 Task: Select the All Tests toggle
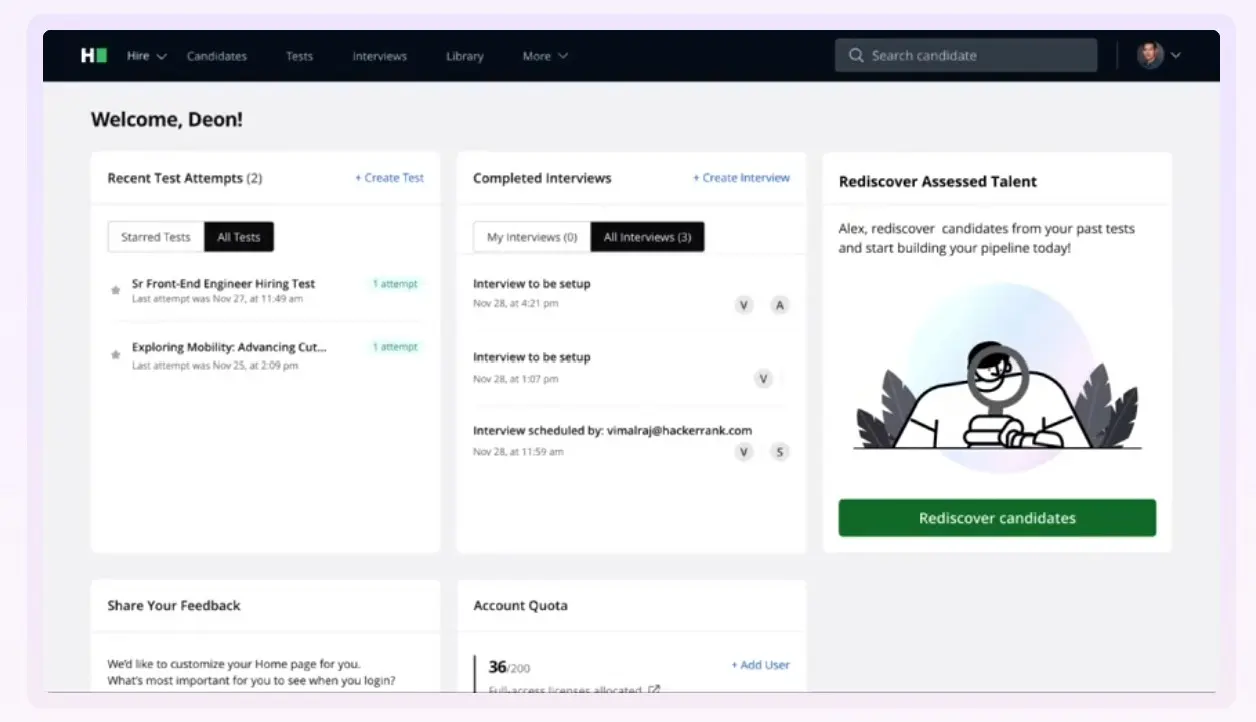tap(239, 237)
